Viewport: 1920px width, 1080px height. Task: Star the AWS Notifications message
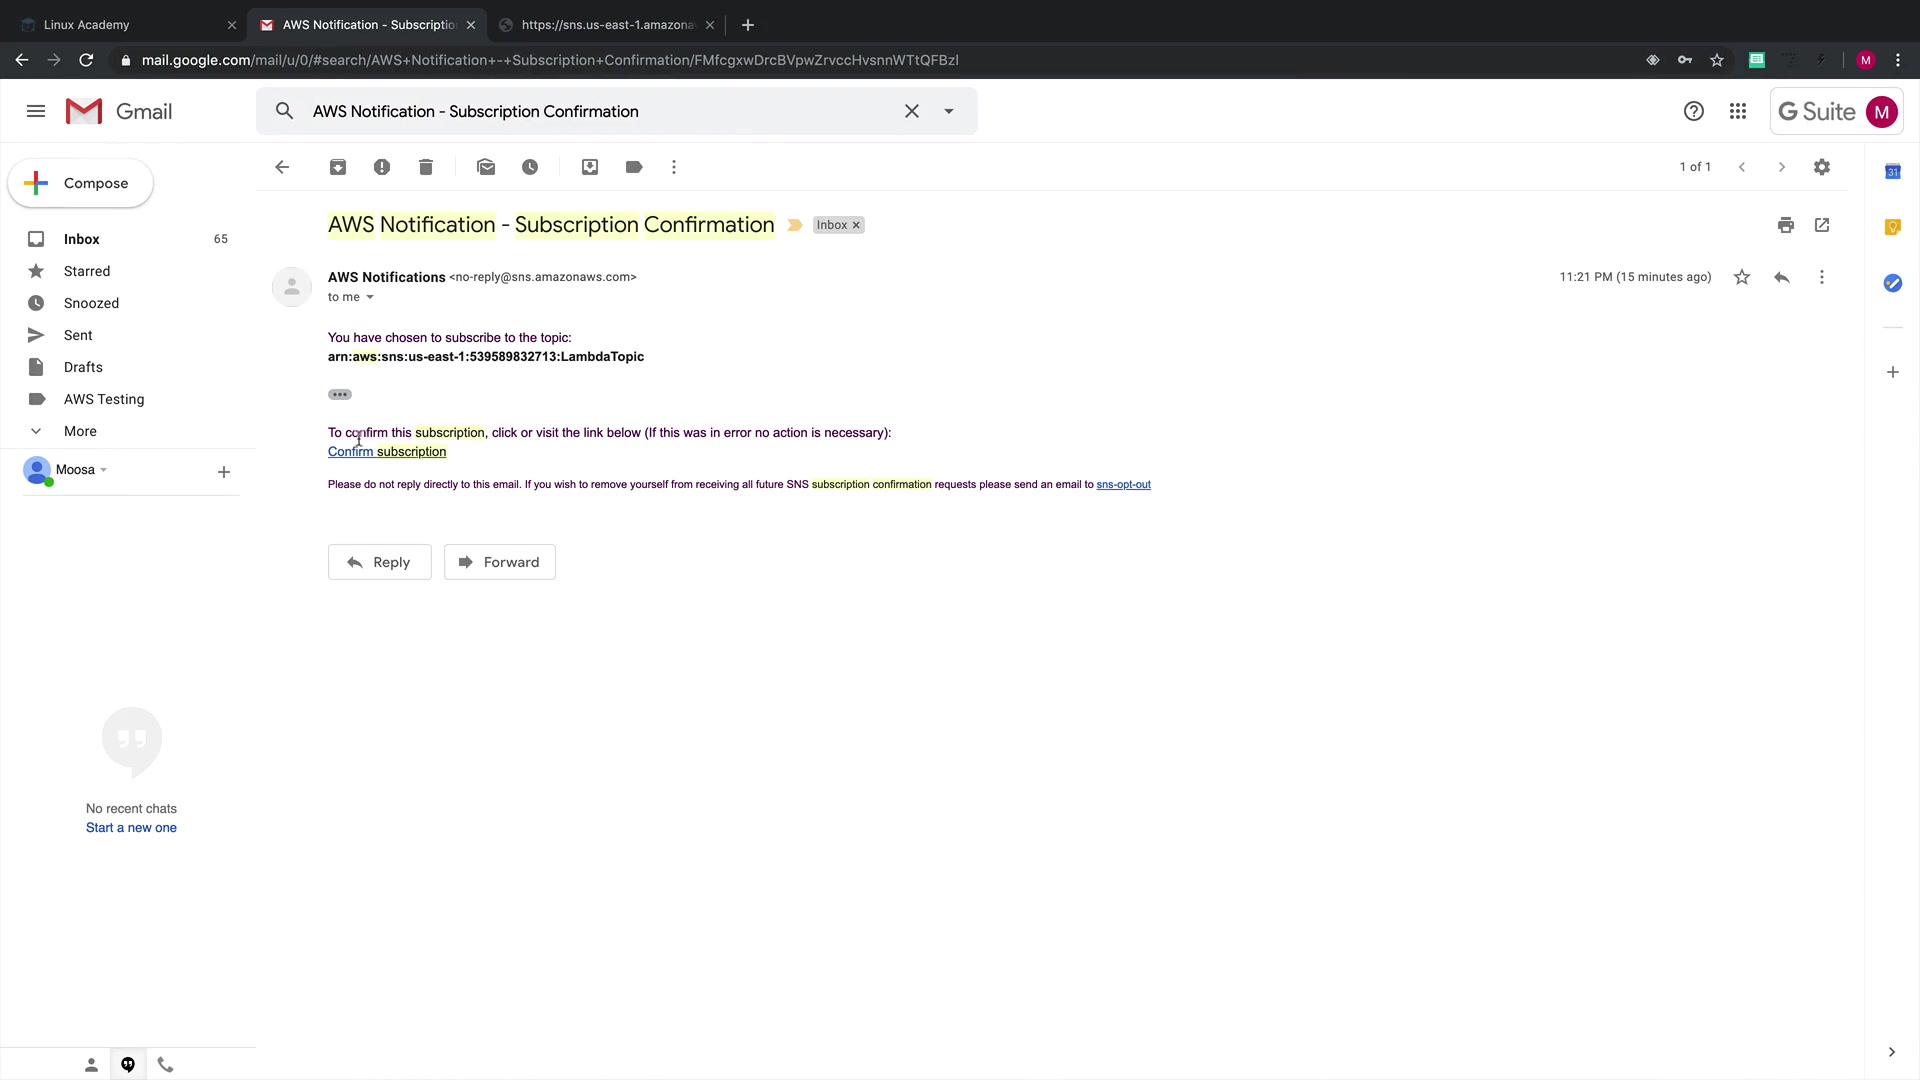click(x=1742, y=277)
